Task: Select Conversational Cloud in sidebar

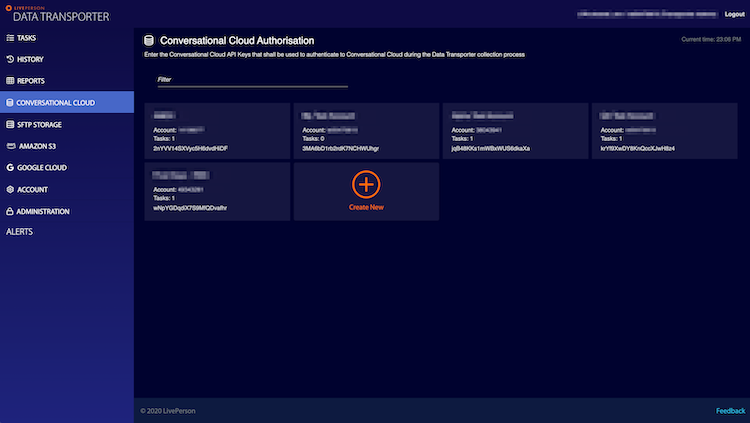Action: click(x=67, y=102)
